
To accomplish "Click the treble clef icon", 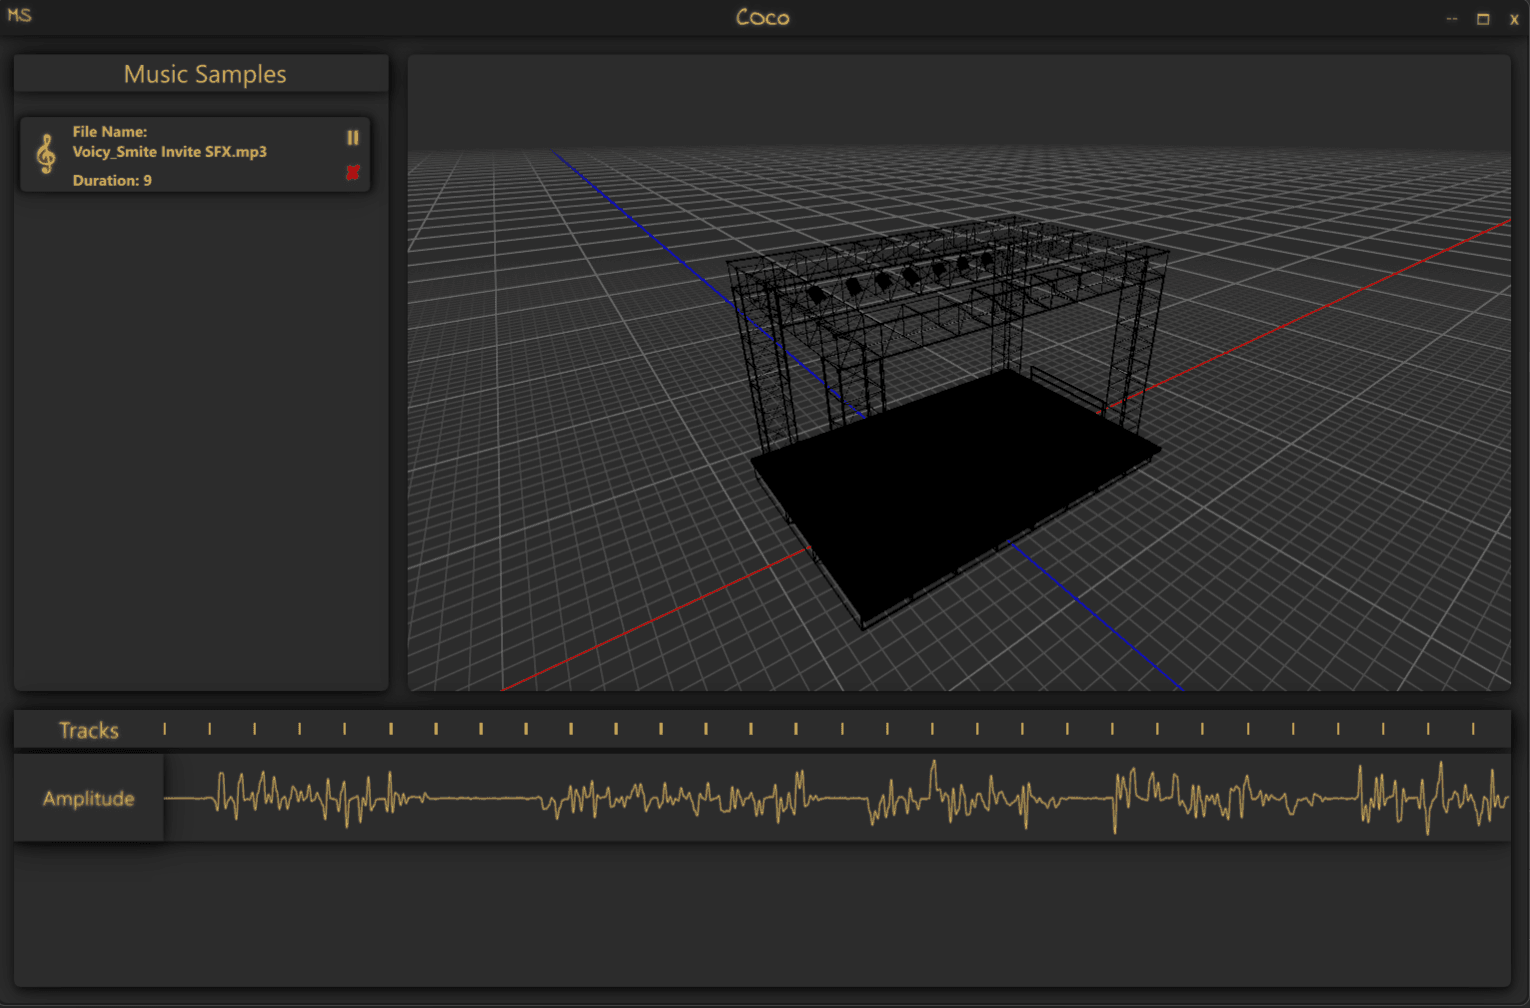I will pos(46,154).
